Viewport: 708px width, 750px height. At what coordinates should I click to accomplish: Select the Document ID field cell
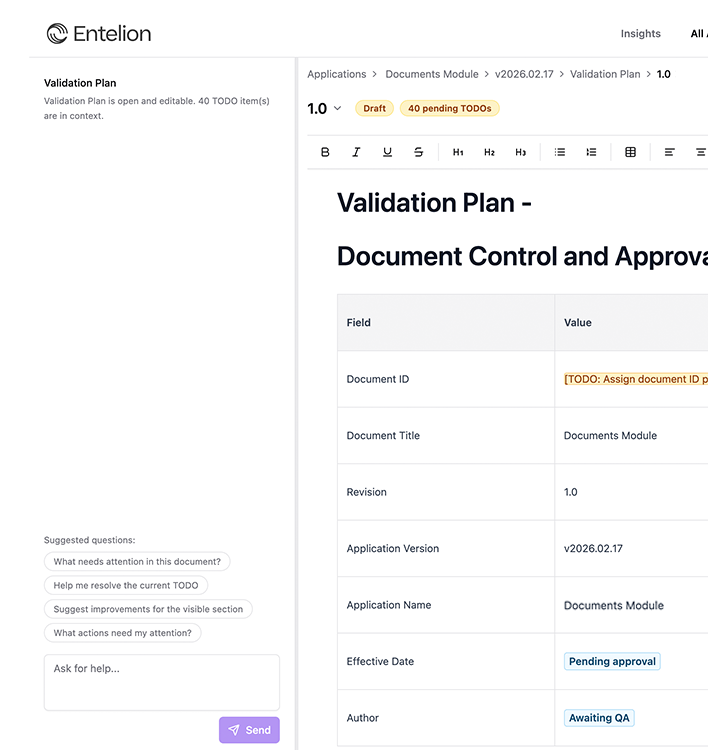pyautogui.click(x=446, y=379)
